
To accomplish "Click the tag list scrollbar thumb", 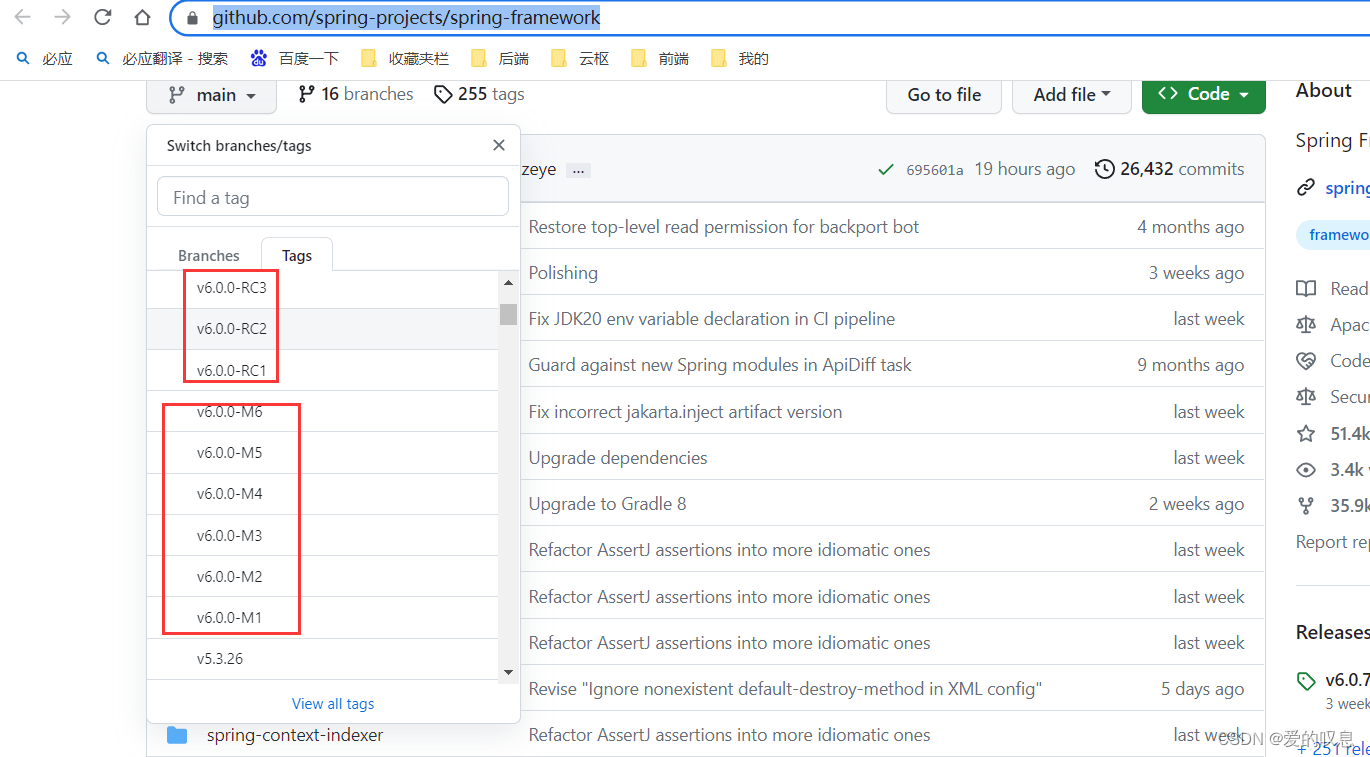I will pyautogui.click(x=508, y=314).
